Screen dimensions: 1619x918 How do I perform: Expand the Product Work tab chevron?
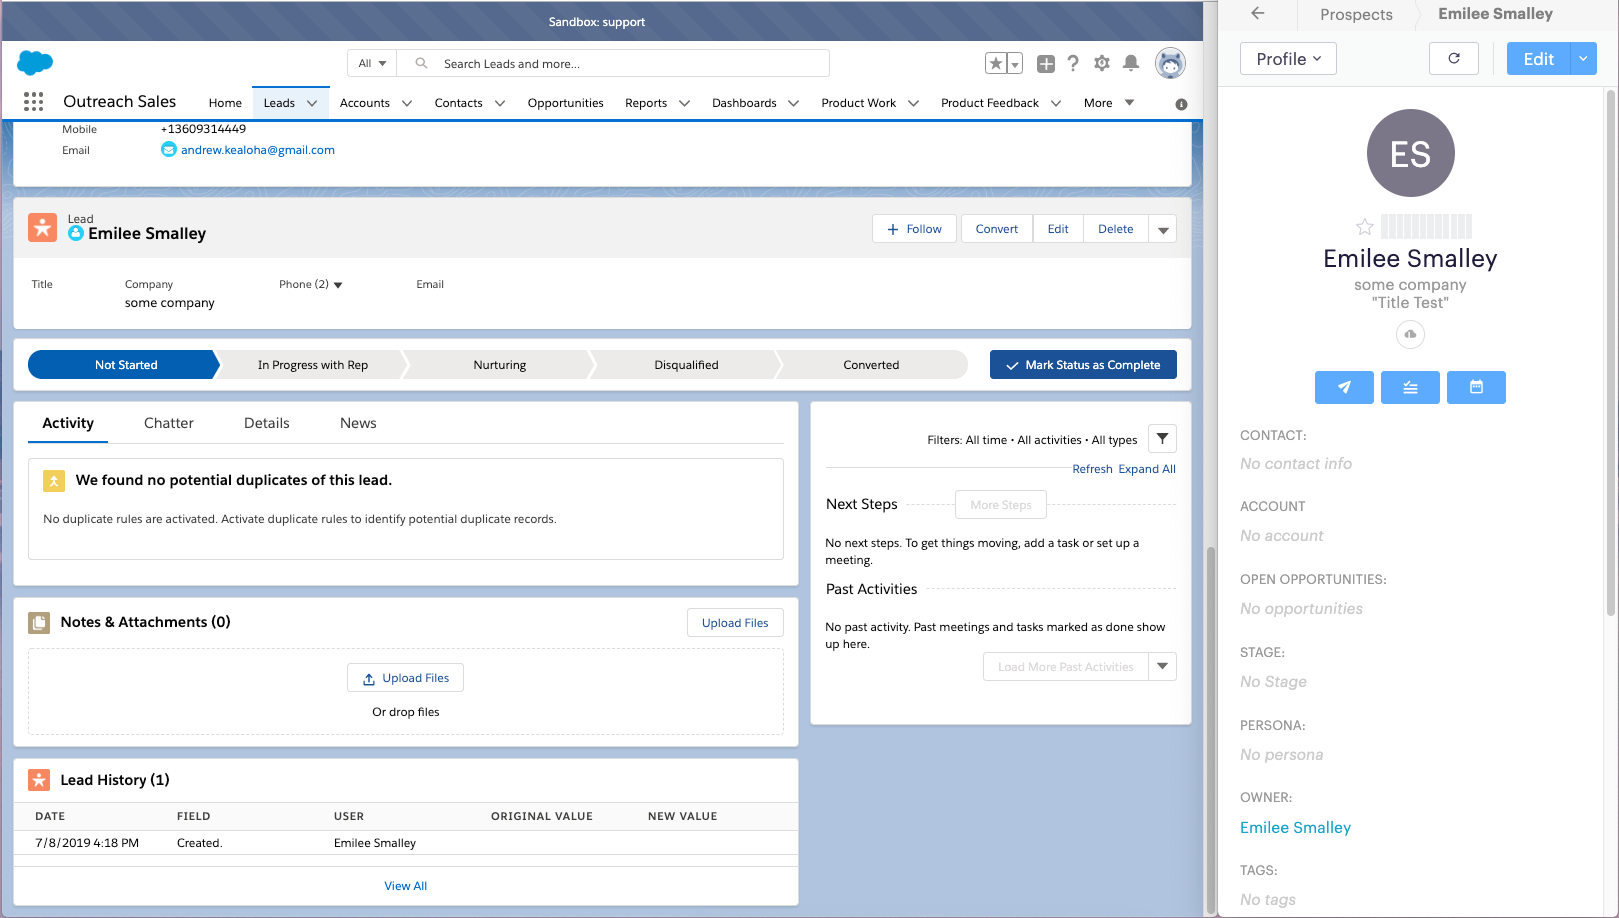pos(913,103)
